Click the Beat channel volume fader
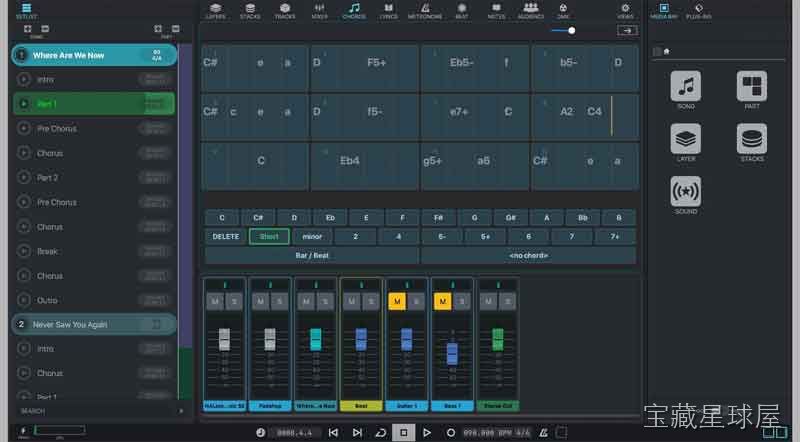 [361, 339]
